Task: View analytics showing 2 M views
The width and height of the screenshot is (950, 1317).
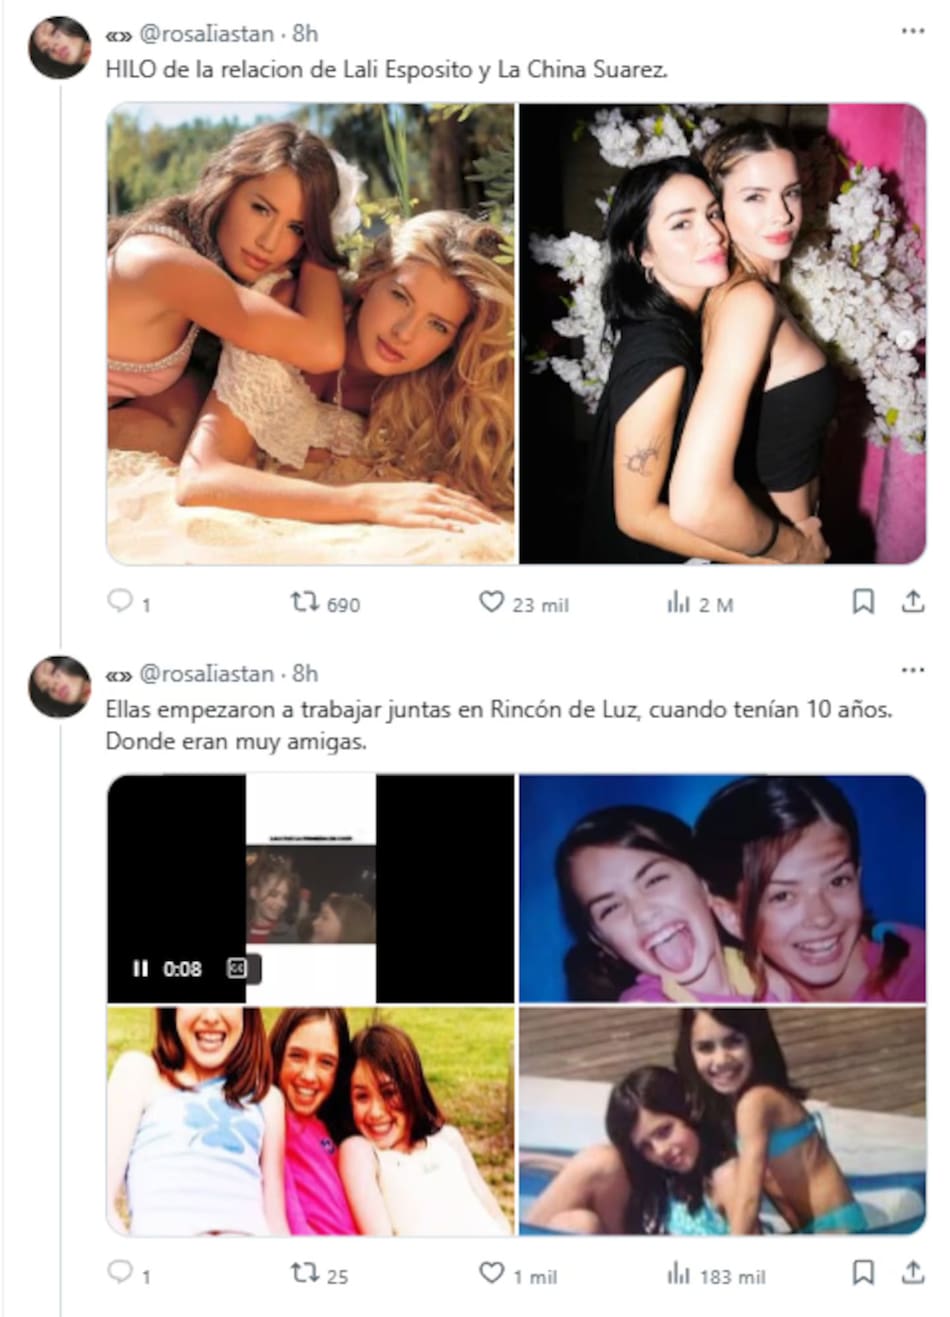Action: pos(679,602)
